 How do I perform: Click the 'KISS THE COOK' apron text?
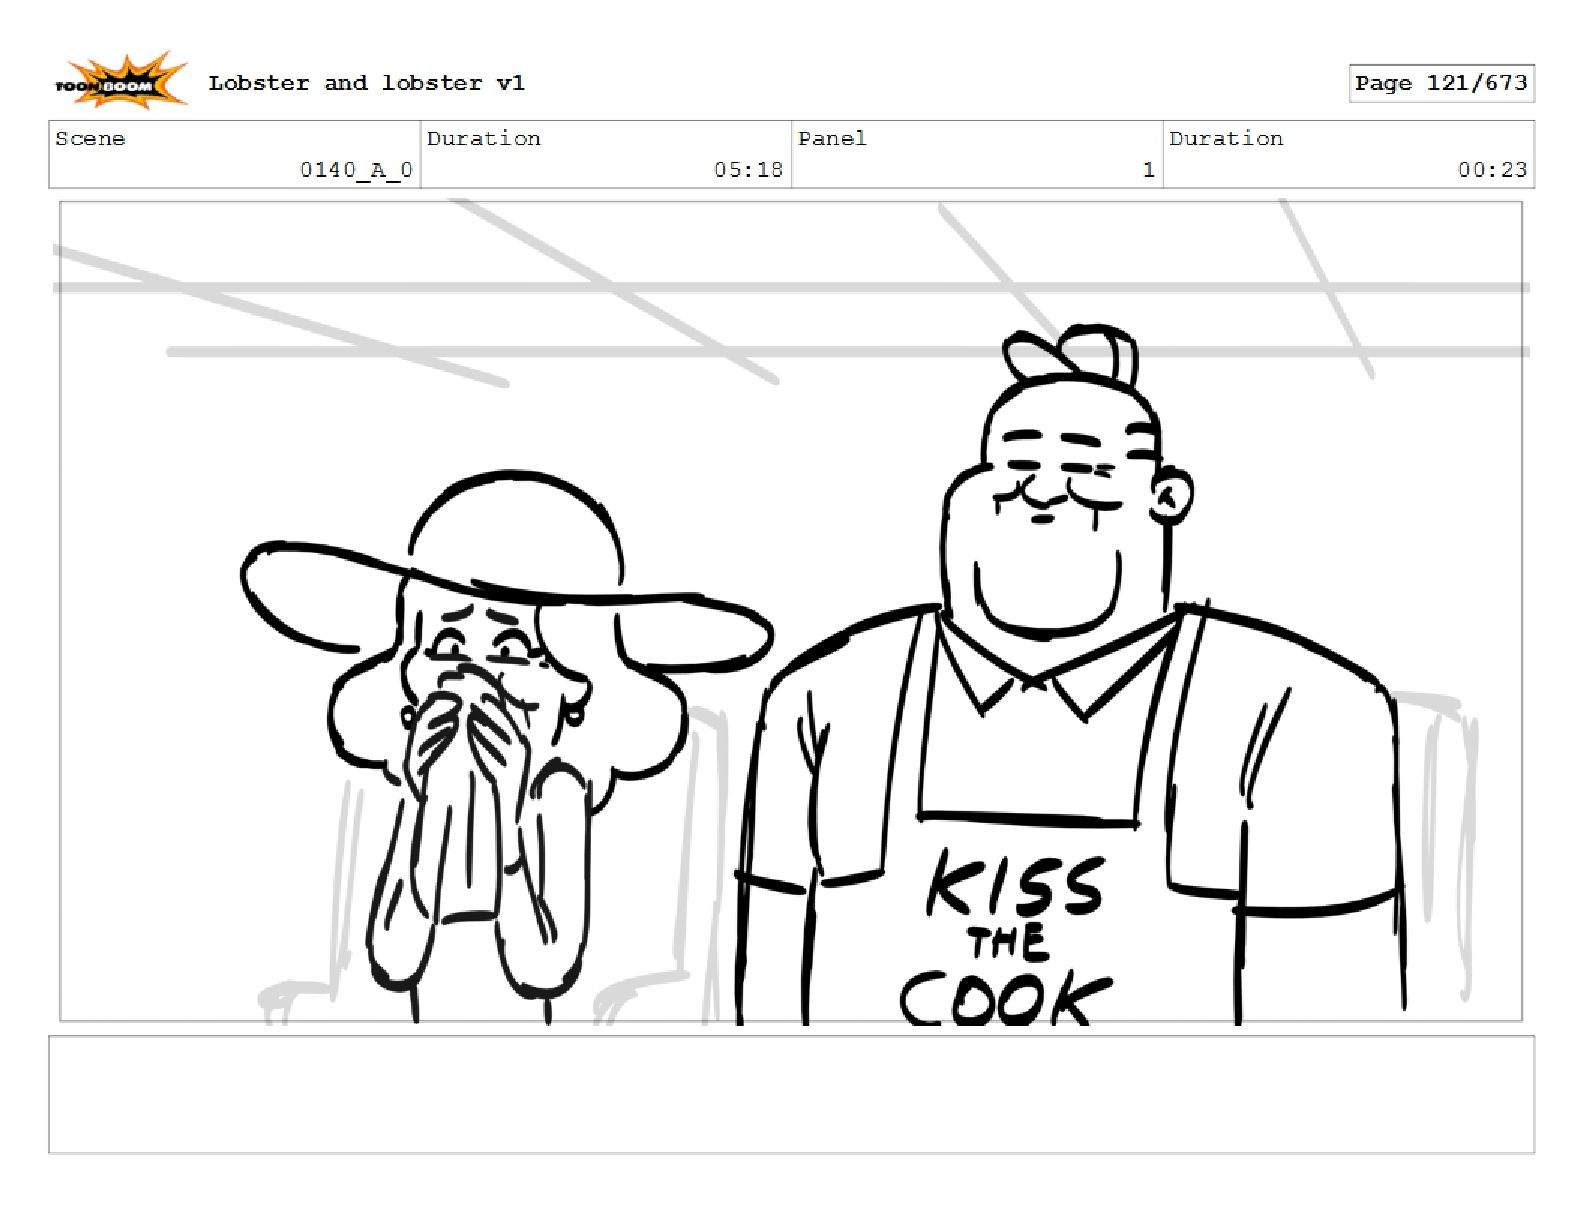[x=1005, y=938]
